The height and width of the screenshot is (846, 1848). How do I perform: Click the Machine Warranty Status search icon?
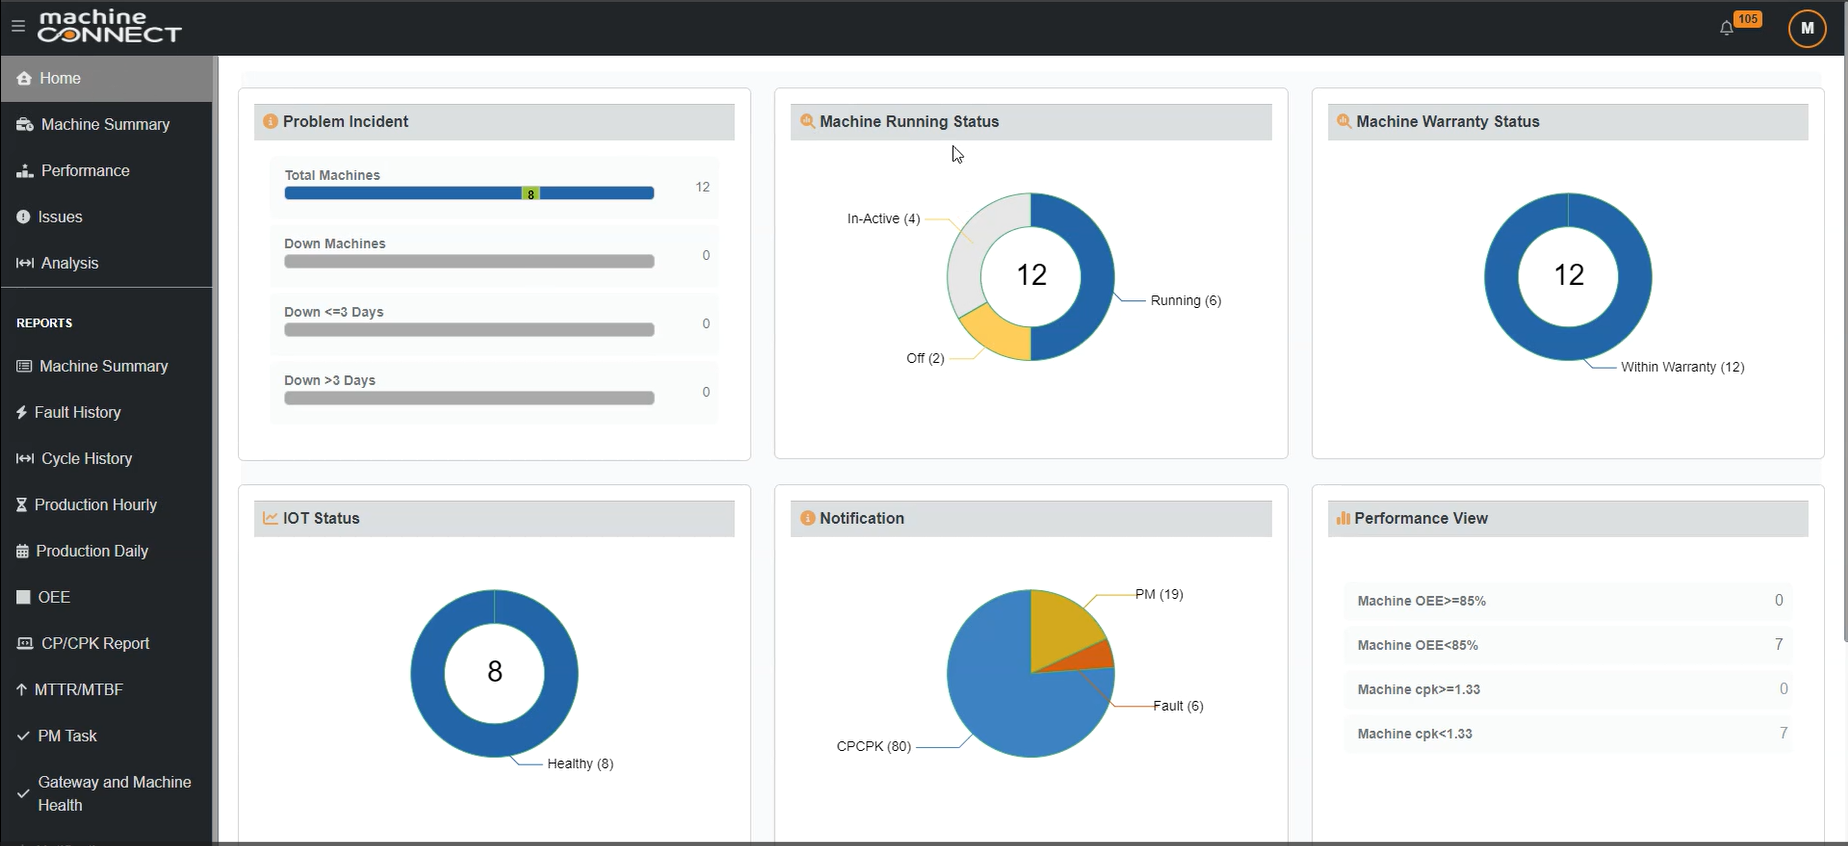(1344, 122)
